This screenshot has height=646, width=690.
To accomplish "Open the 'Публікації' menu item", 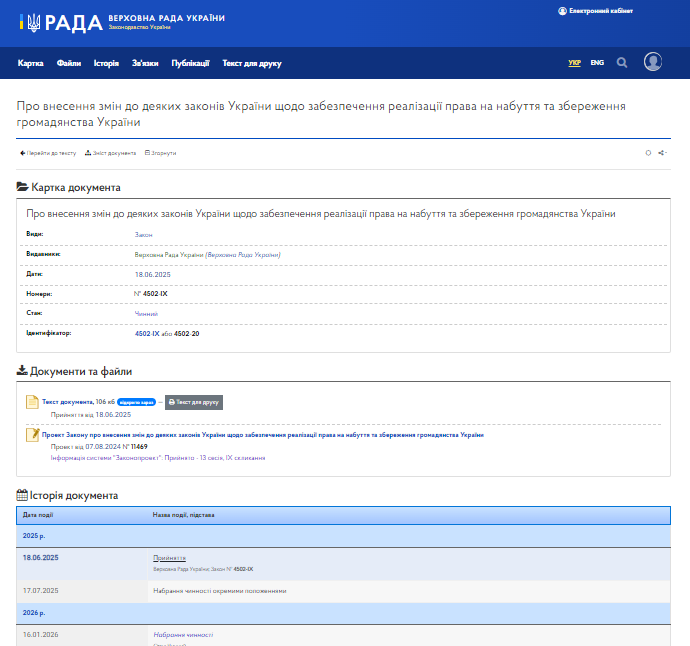I will point(190,63).
